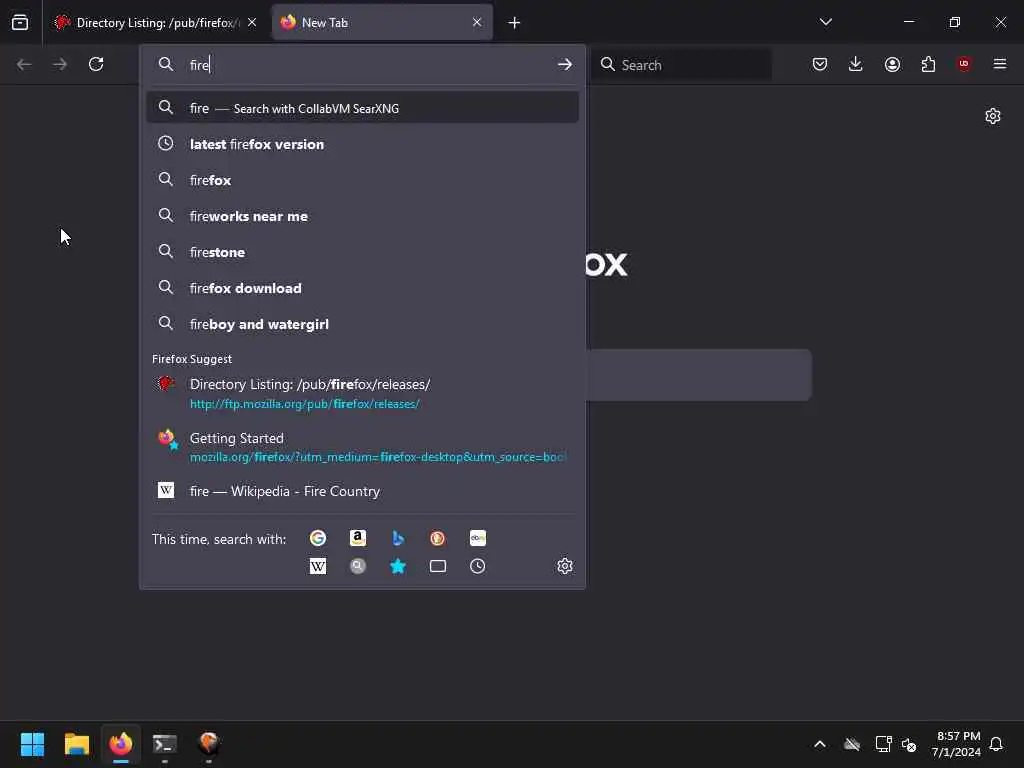Open the Firefox account icon
This screenshot has height=768, width=1024.
[892, 64]
